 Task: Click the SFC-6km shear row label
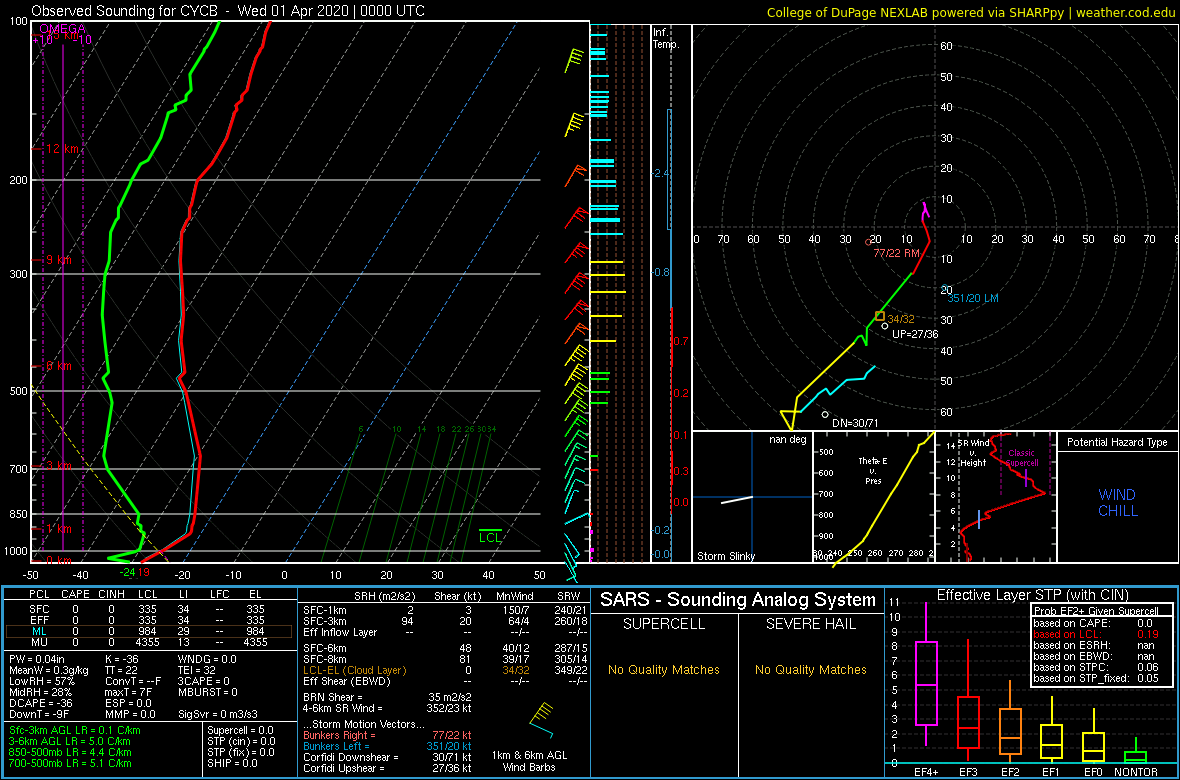[x=324, y=647]
